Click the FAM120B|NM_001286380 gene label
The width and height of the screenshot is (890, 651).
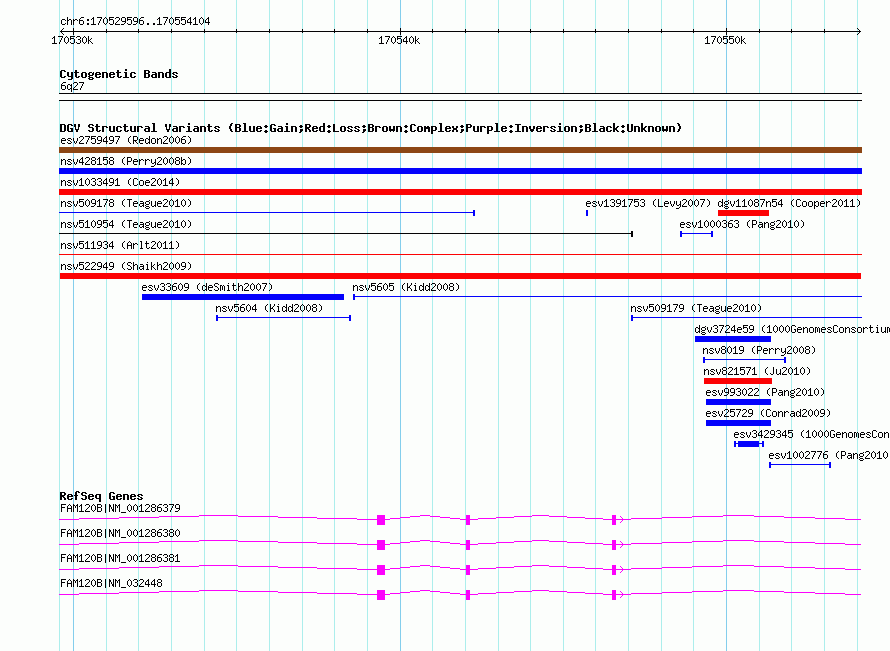120,533
